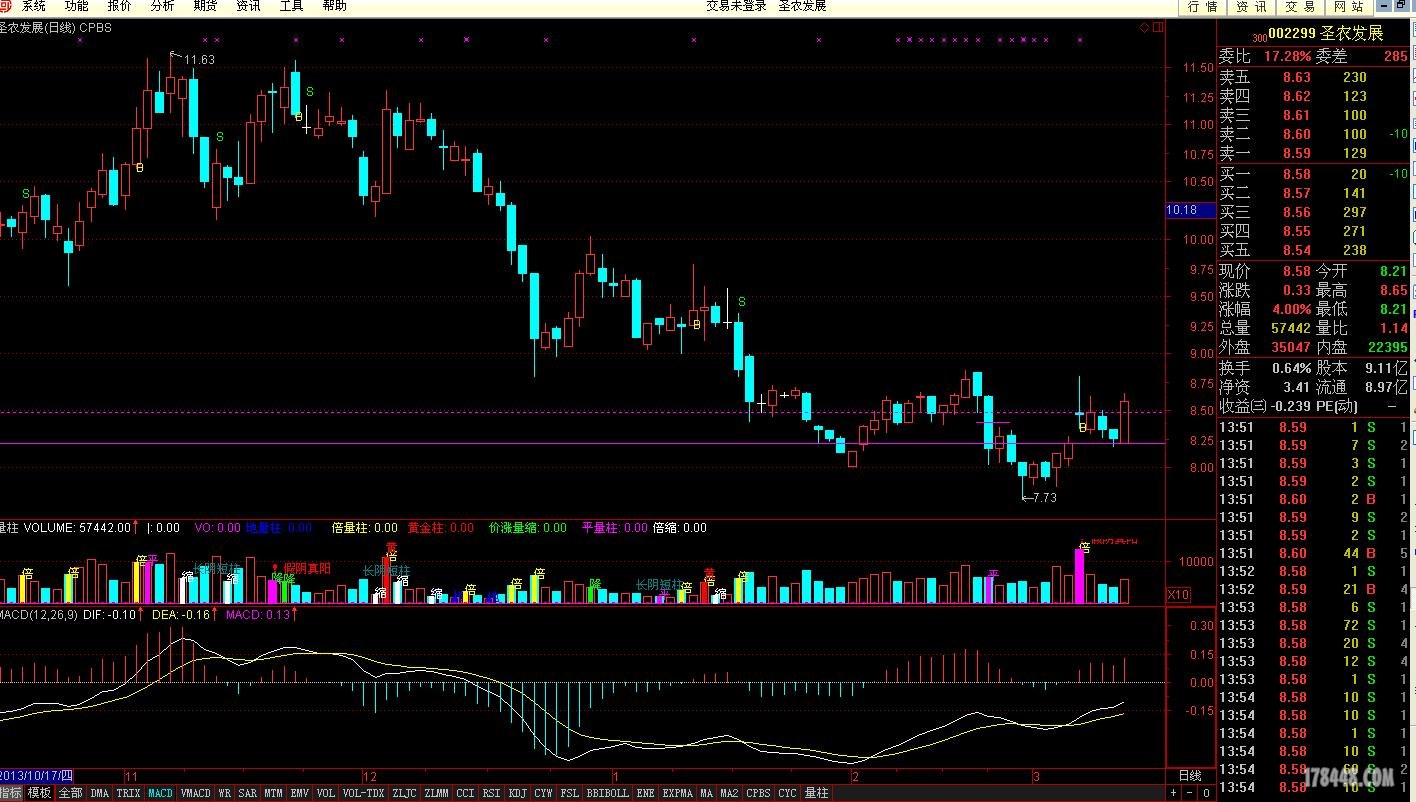
Task: Click the 买五 price 8.54 row
Action: (x=1312, y=250)
